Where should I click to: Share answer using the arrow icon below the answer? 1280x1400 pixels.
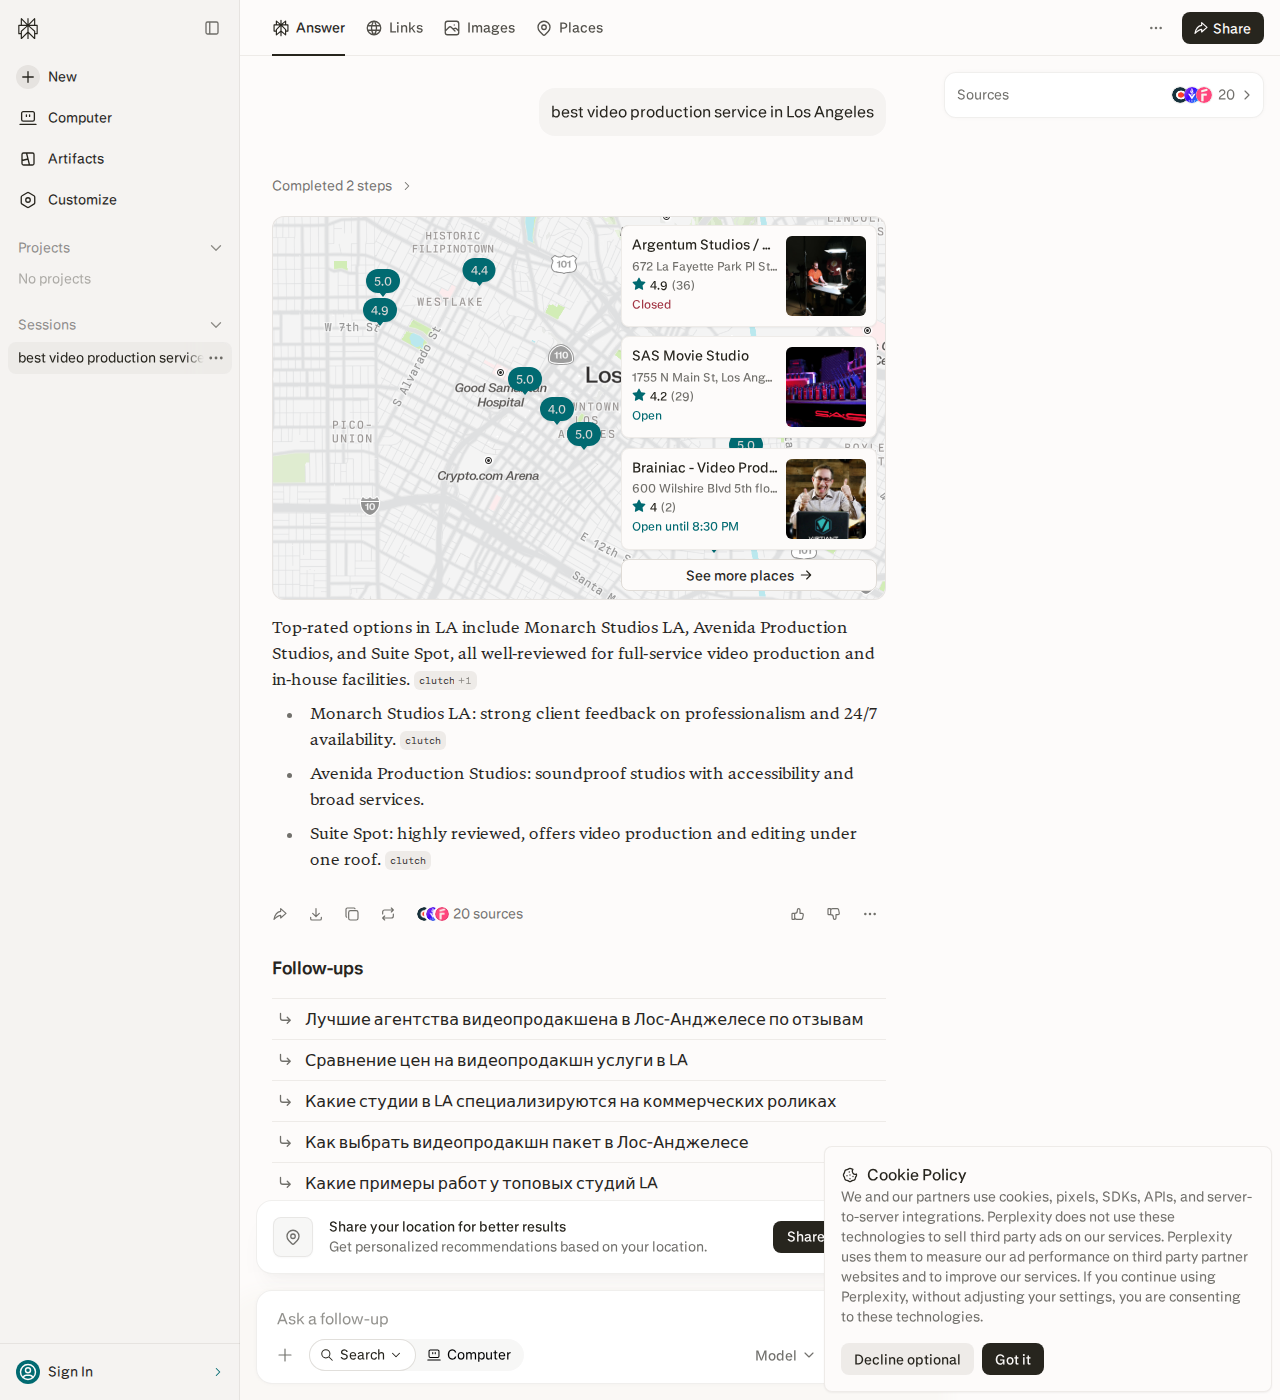point(280,914)
